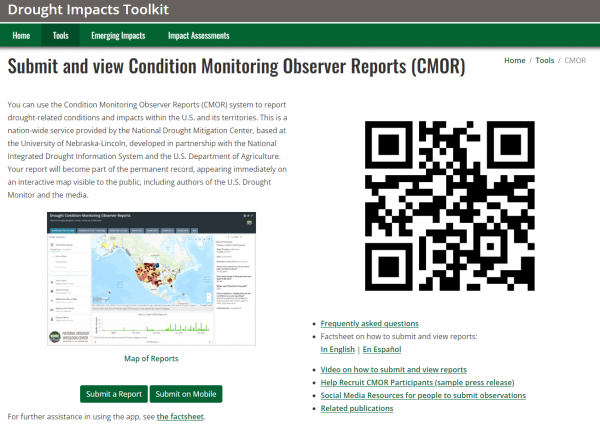Open the En Español factsheet link
The image size is (600, 429).
coord(382,349)
